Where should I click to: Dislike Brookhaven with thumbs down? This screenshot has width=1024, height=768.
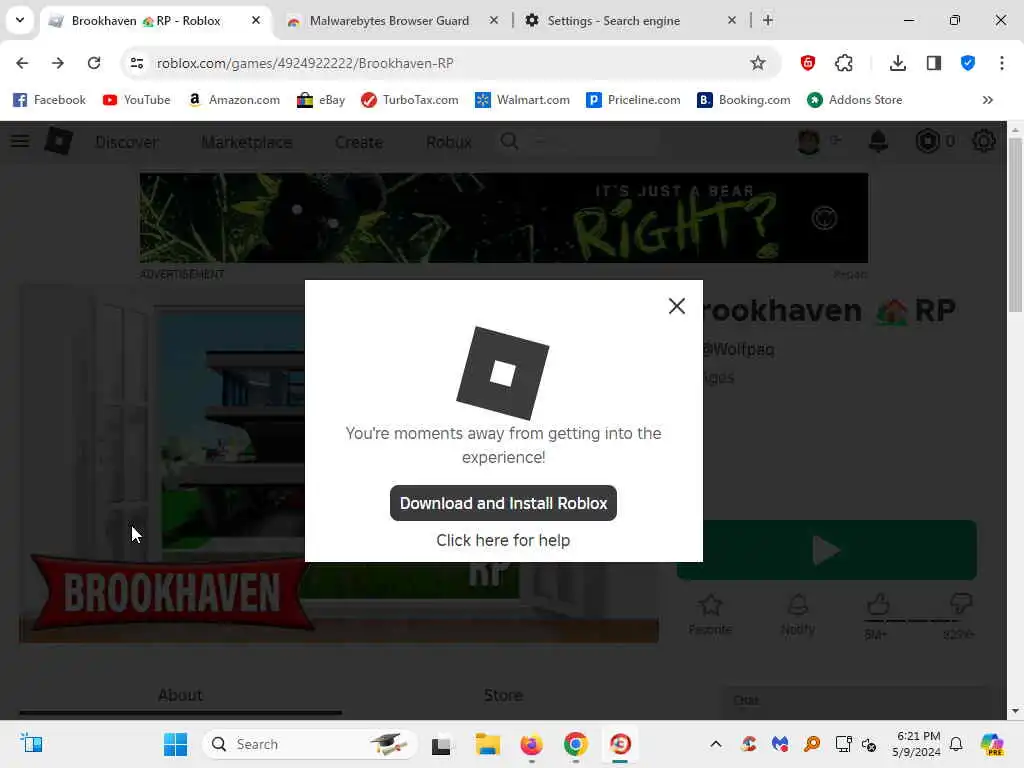[961, 603]
